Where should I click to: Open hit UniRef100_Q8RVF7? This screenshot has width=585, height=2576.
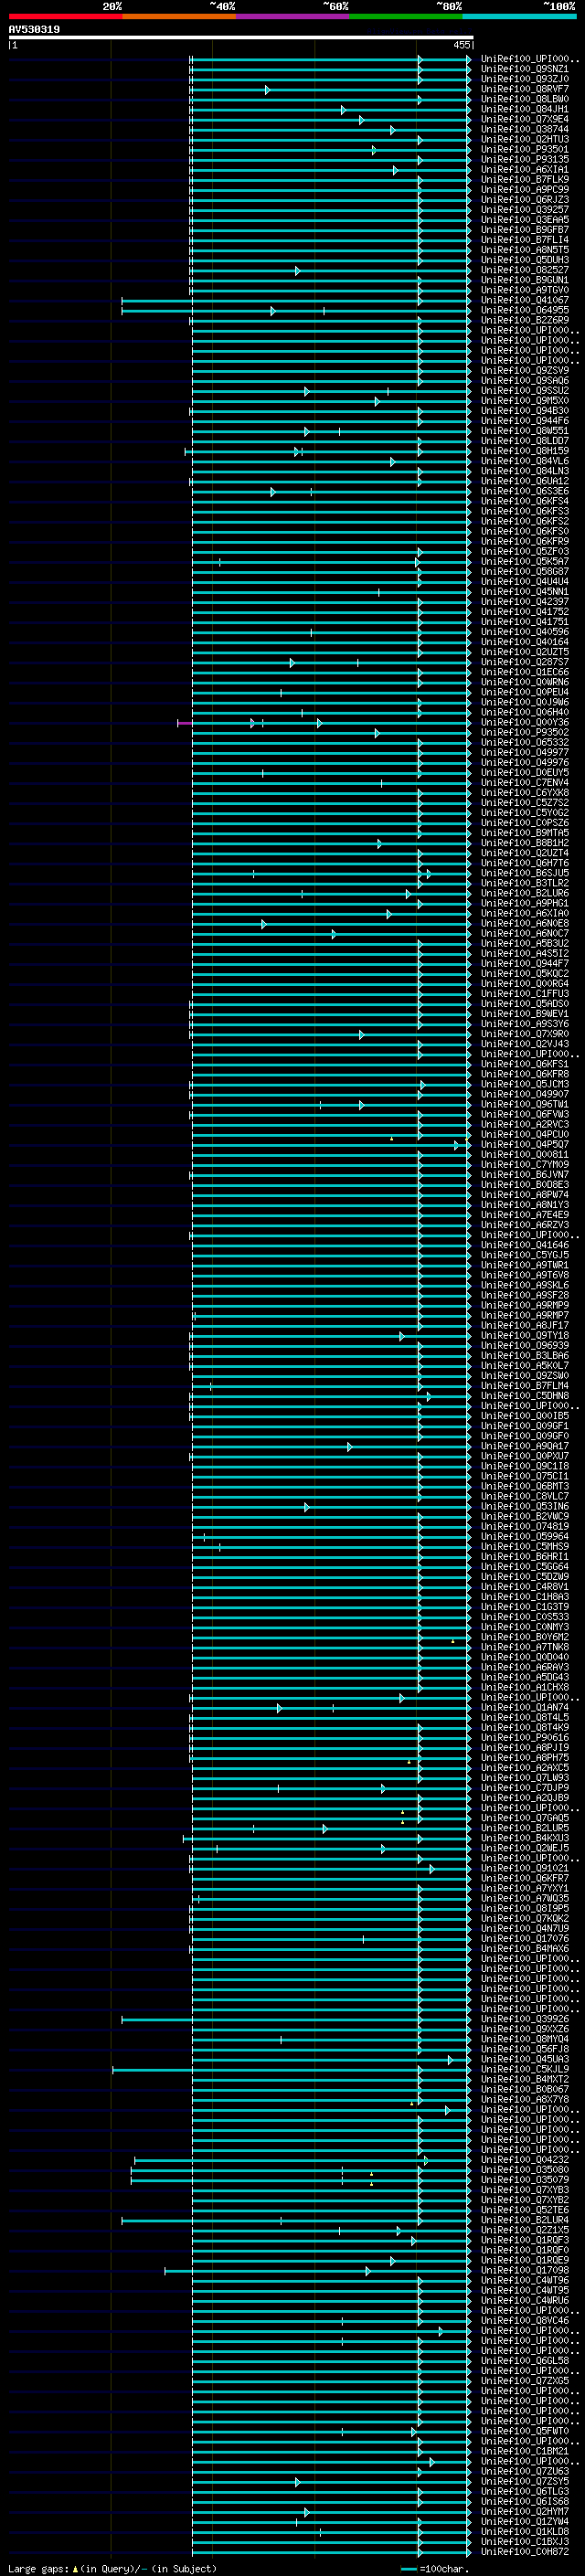[x=524, y=89]
